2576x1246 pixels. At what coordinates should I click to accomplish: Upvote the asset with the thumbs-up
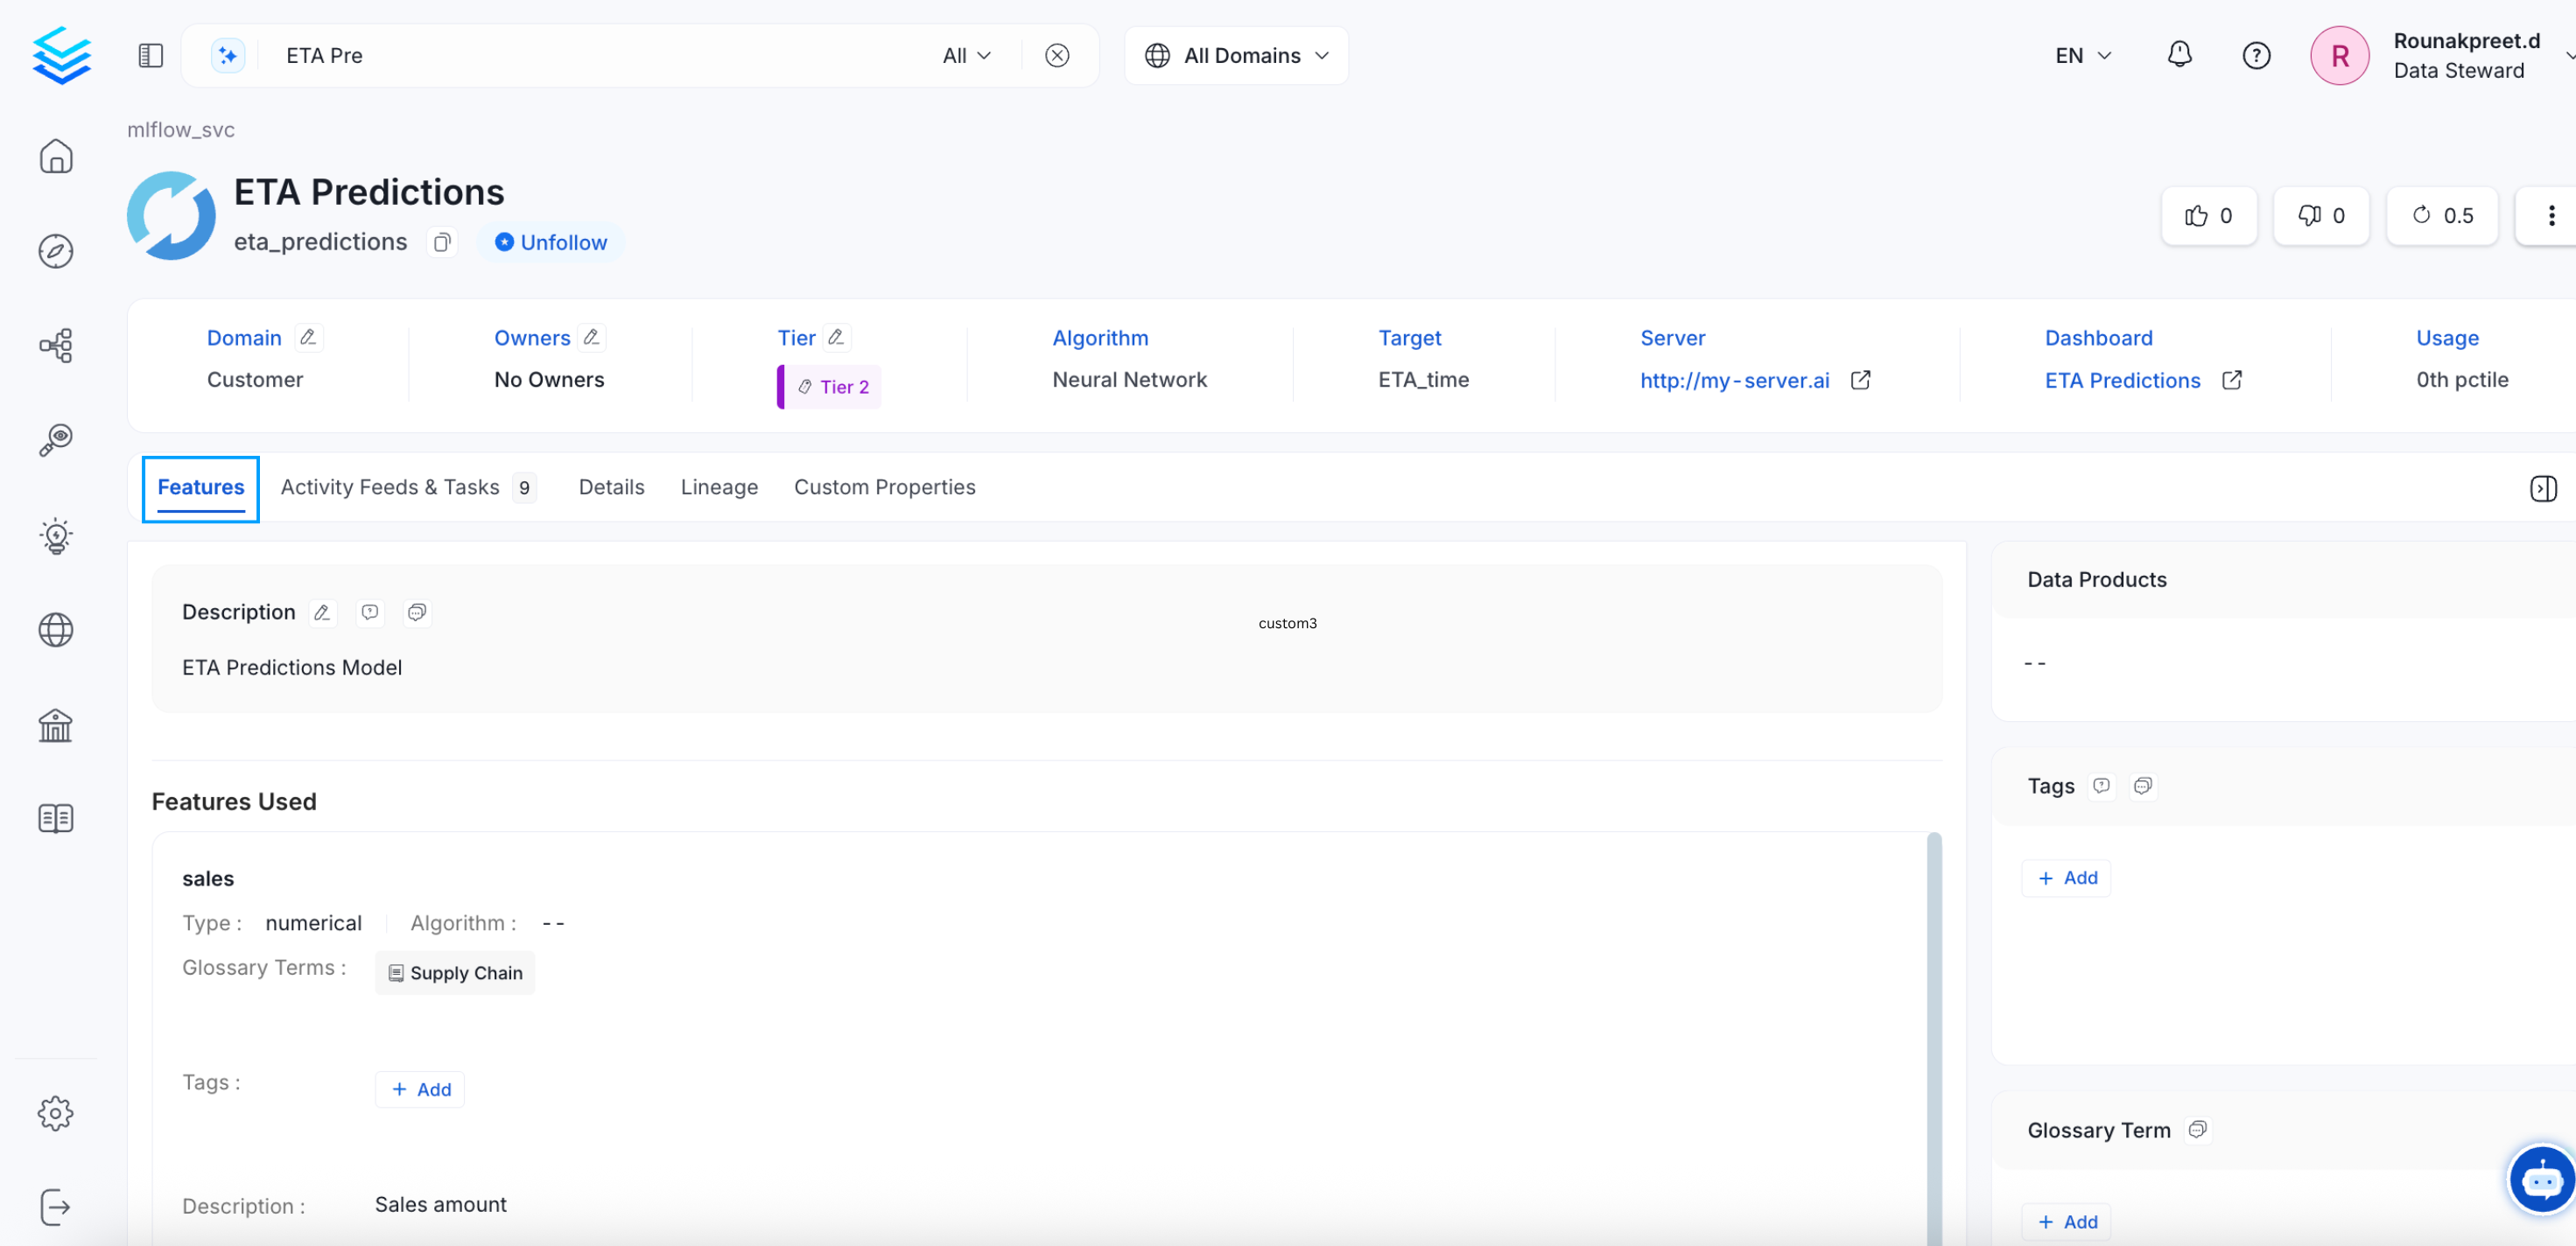2209,216
